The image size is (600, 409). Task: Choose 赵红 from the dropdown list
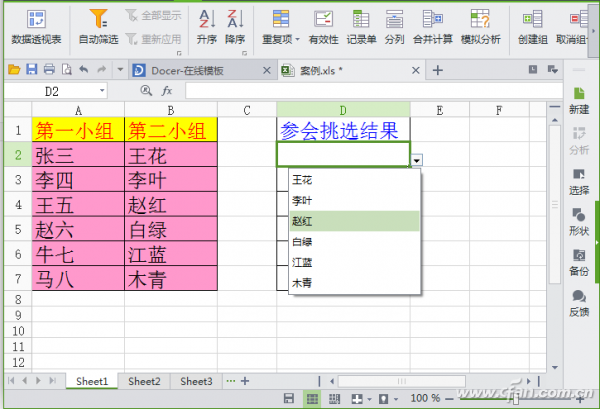(354, 221)
